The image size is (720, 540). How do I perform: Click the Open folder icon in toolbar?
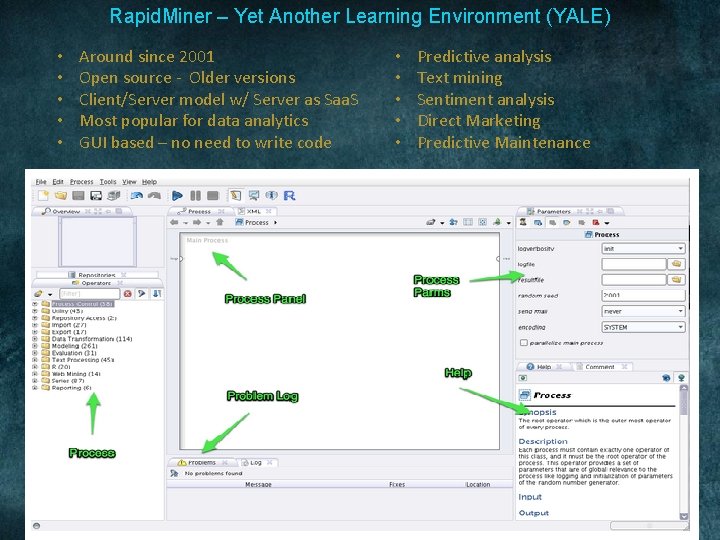[61, 196]
